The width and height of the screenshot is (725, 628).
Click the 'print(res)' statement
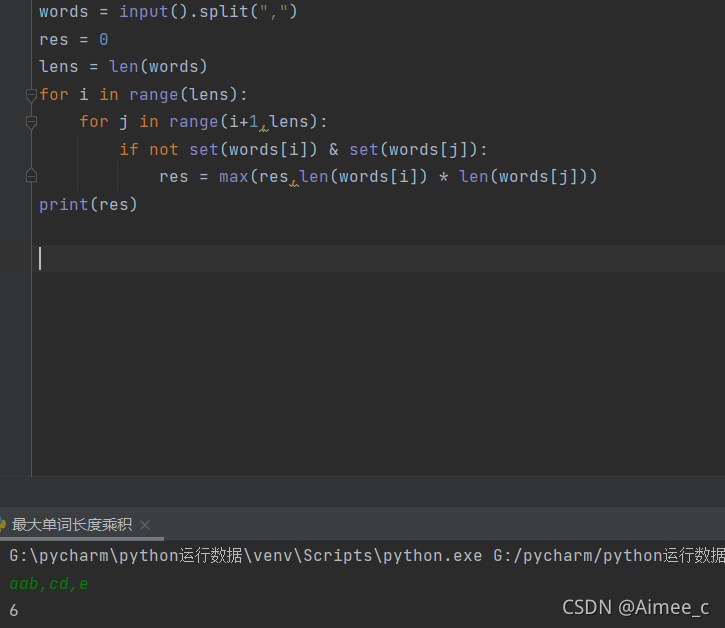(x=88, y=204)
